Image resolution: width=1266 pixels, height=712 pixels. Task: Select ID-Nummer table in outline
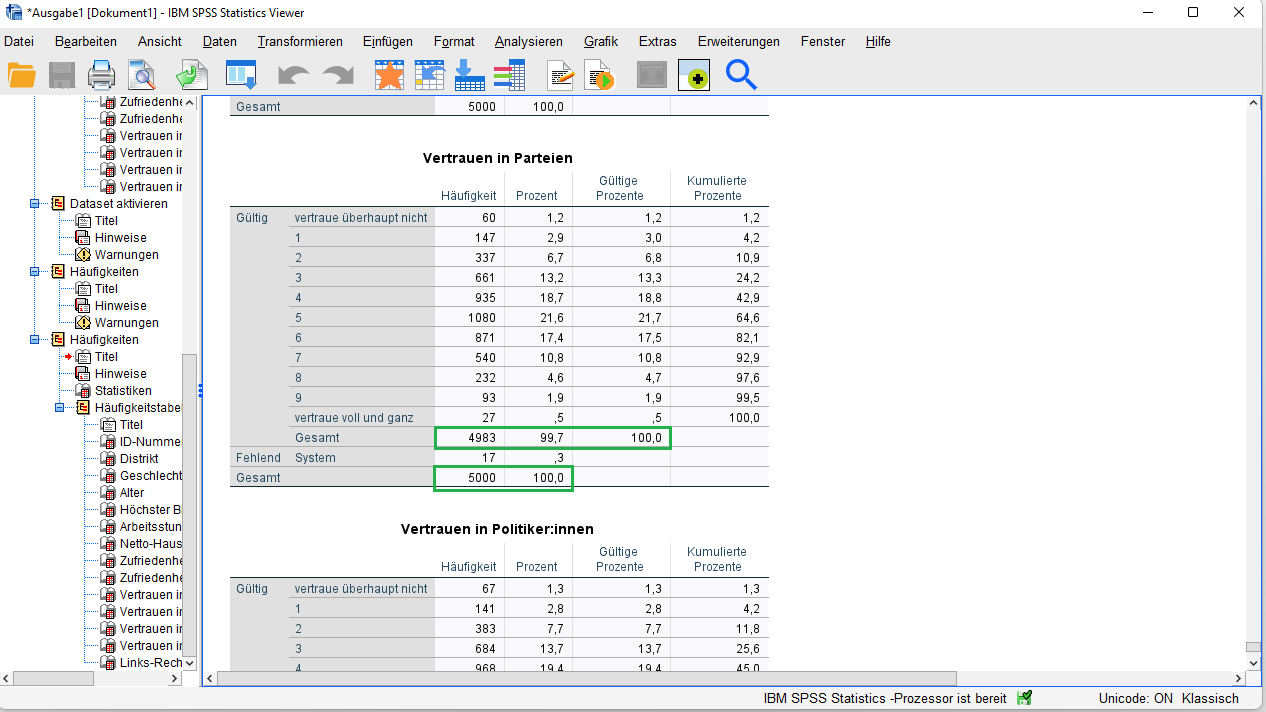[x=150, y=441]
